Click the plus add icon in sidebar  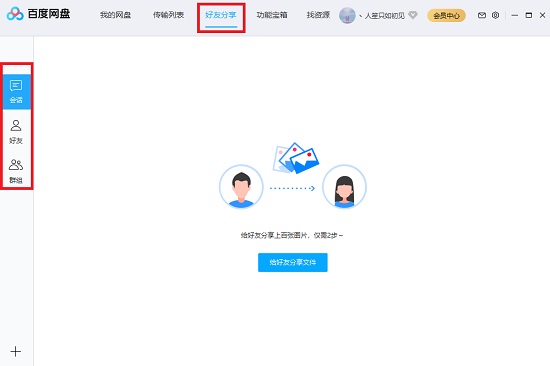[x=15, y=351]
